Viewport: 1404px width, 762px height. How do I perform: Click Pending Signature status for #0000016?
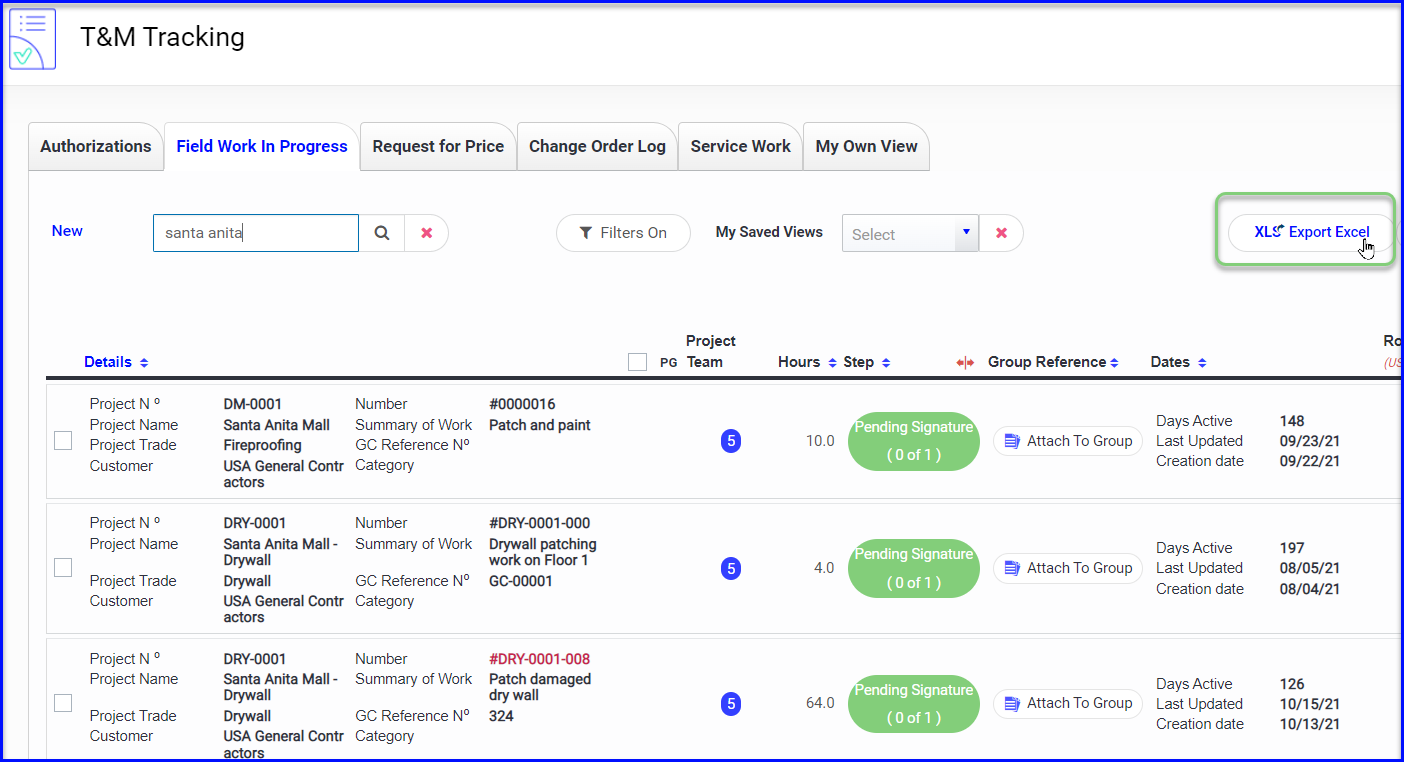click(x=914, y=441)
